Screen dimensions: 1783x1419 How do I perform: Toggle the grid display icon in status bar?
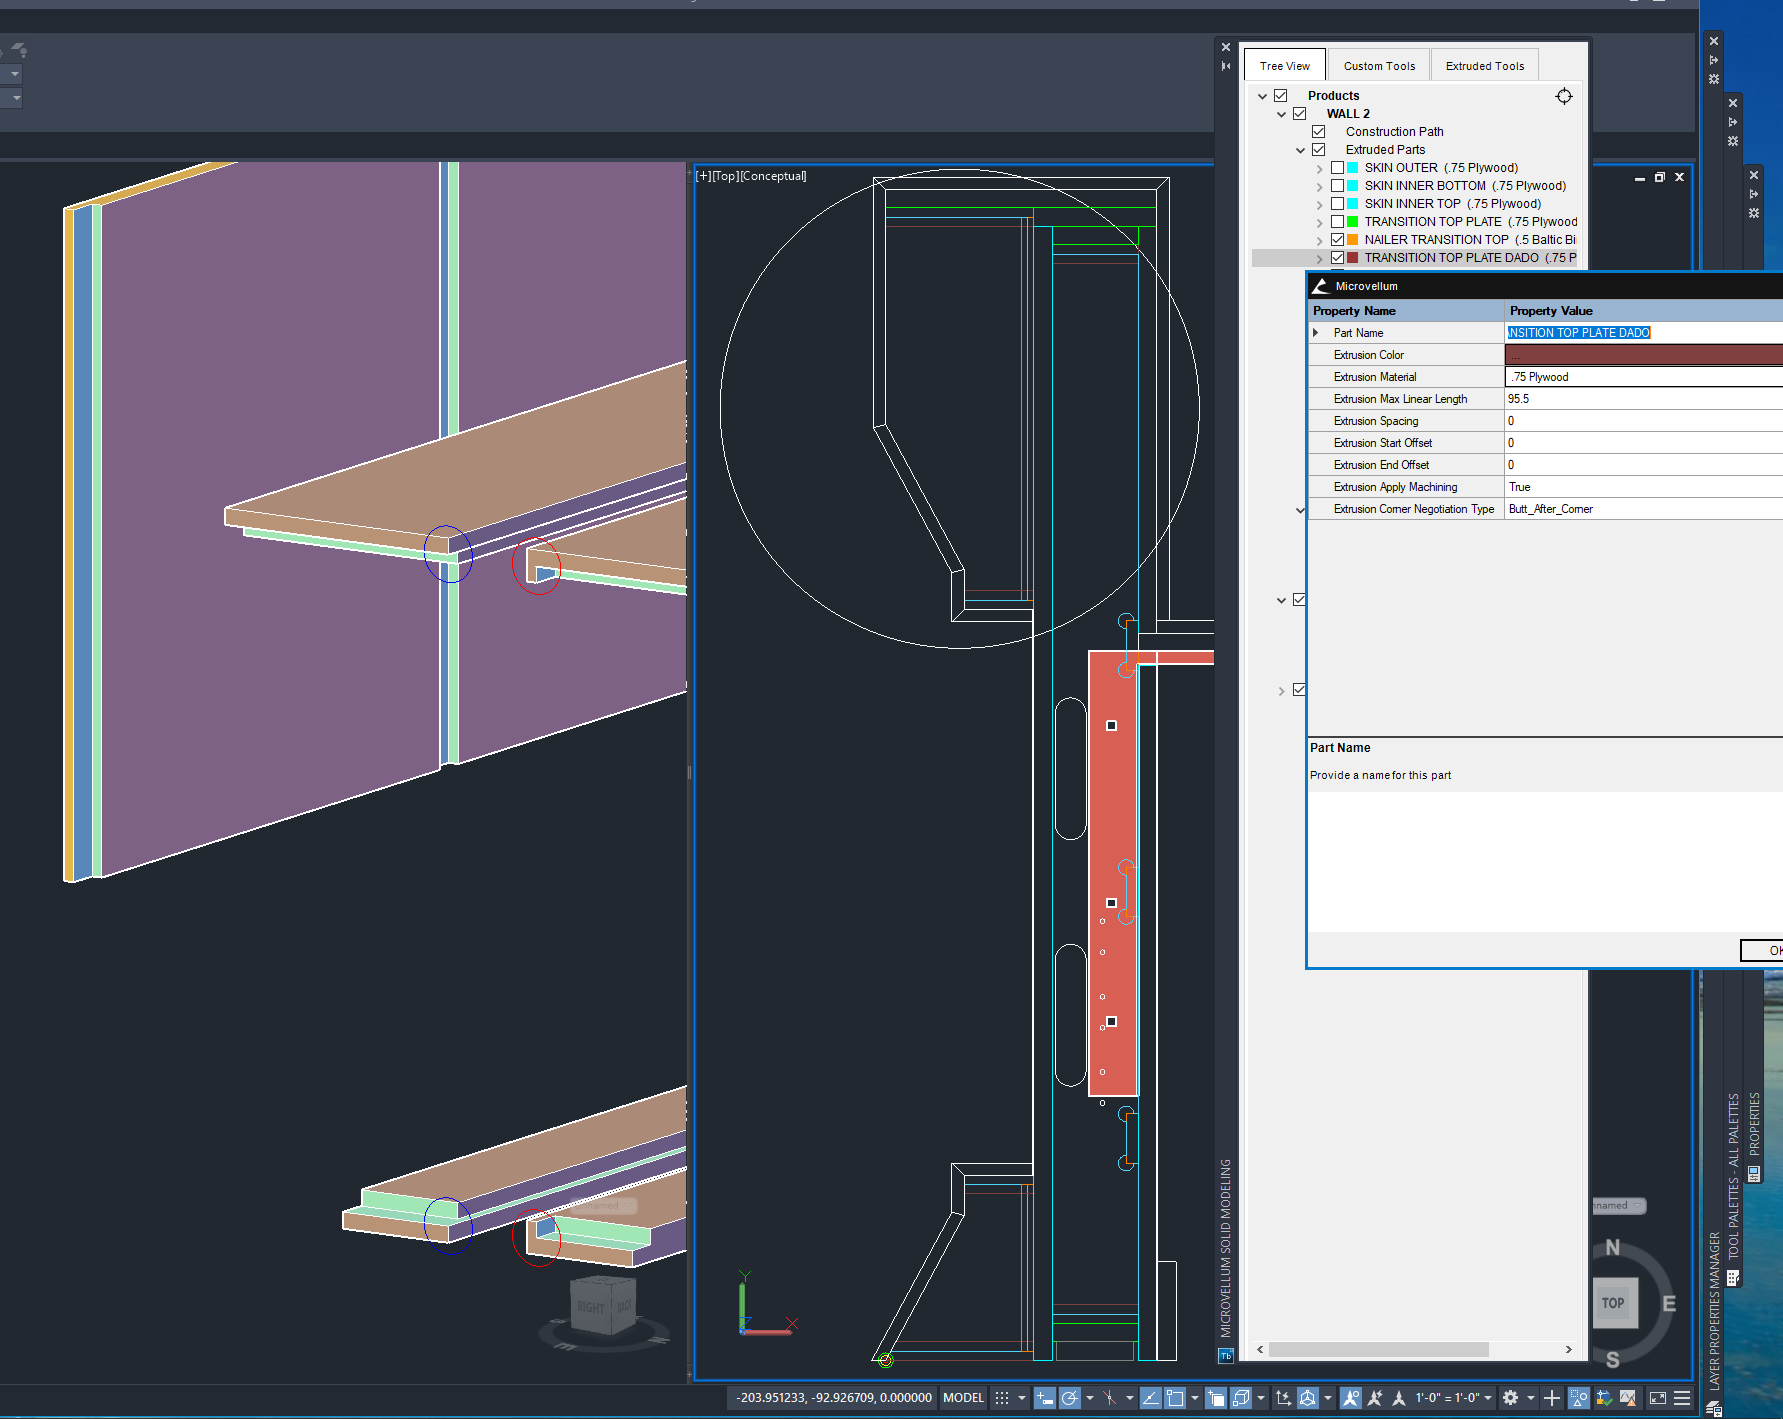[1001, 1398]
